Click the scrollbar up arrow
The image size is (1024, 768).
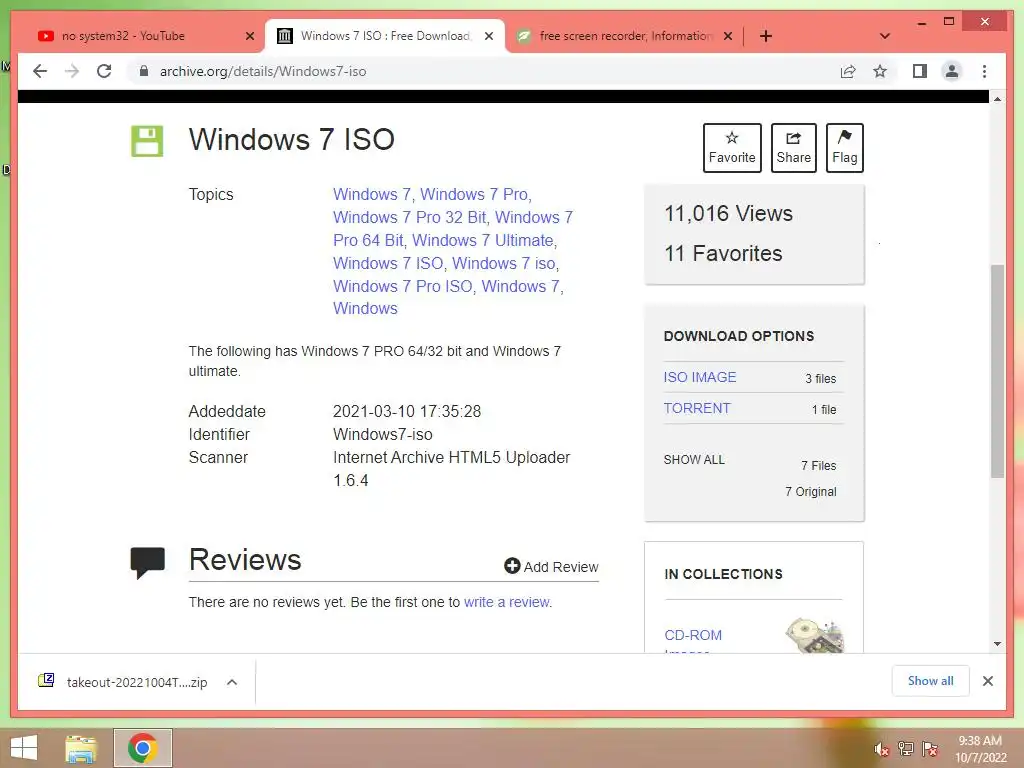997,99
